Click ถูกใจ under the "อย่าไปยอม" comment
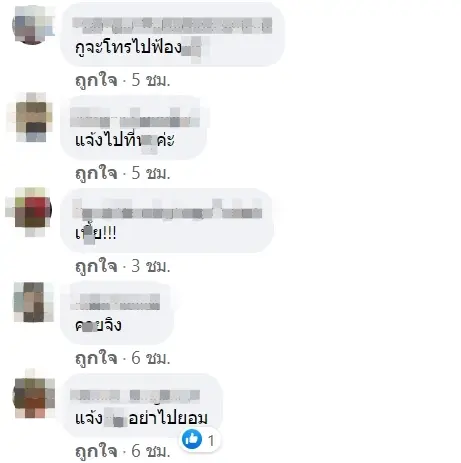 96,451
